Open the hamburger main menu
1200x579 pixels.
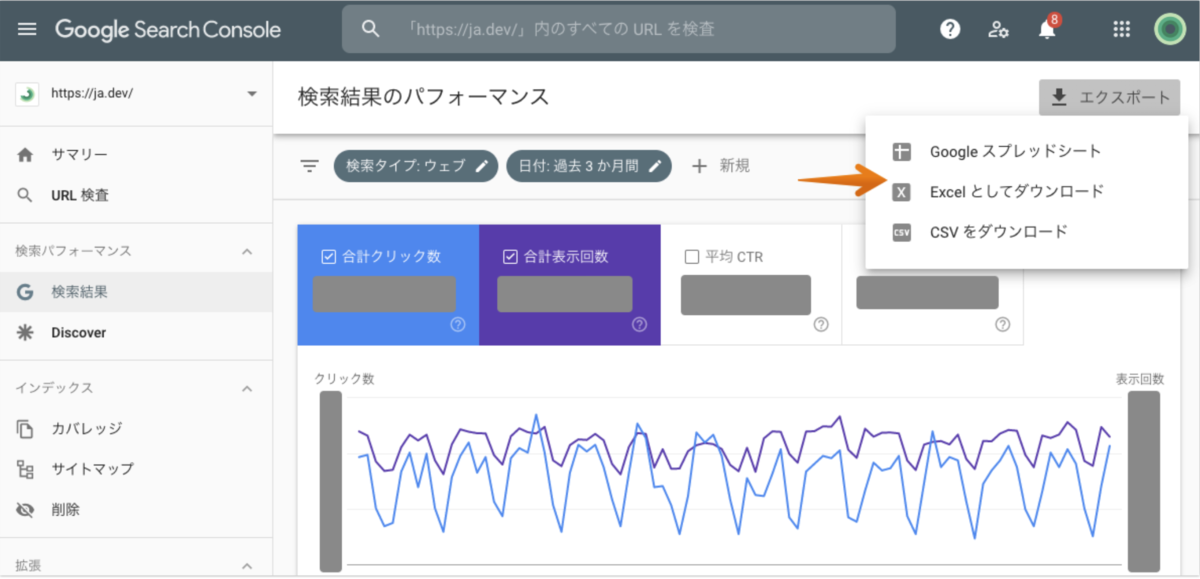[x=27, y=29]
